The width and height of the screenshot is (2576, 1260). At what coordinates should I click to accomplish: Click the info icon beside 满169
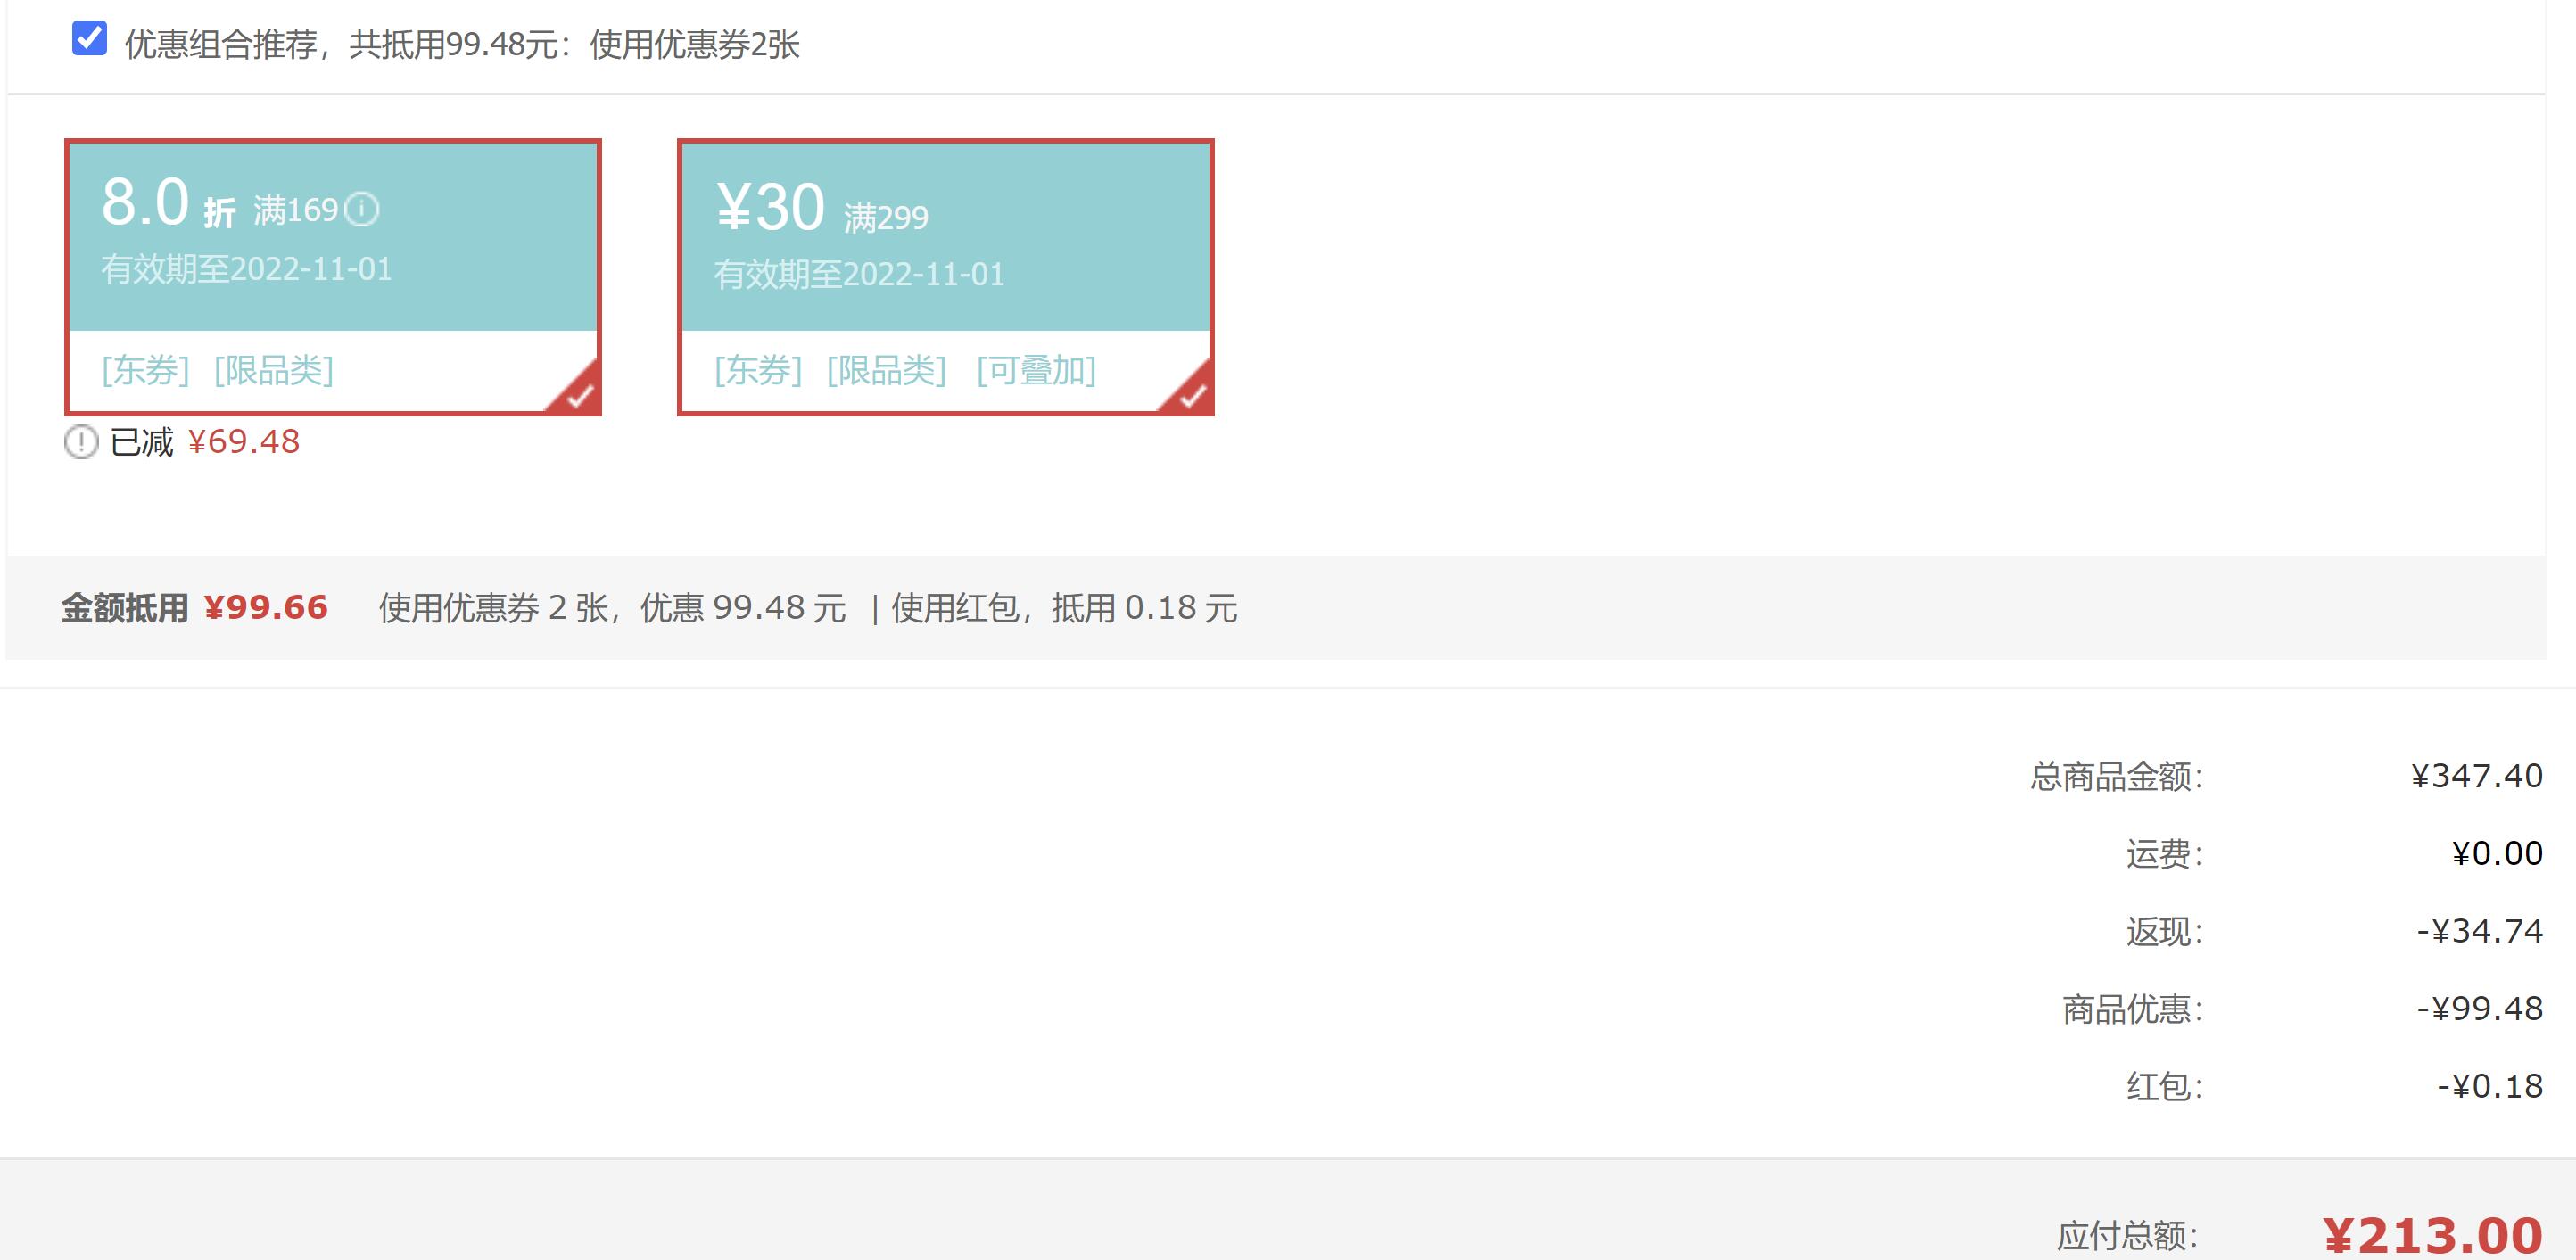tap(362, 210)
